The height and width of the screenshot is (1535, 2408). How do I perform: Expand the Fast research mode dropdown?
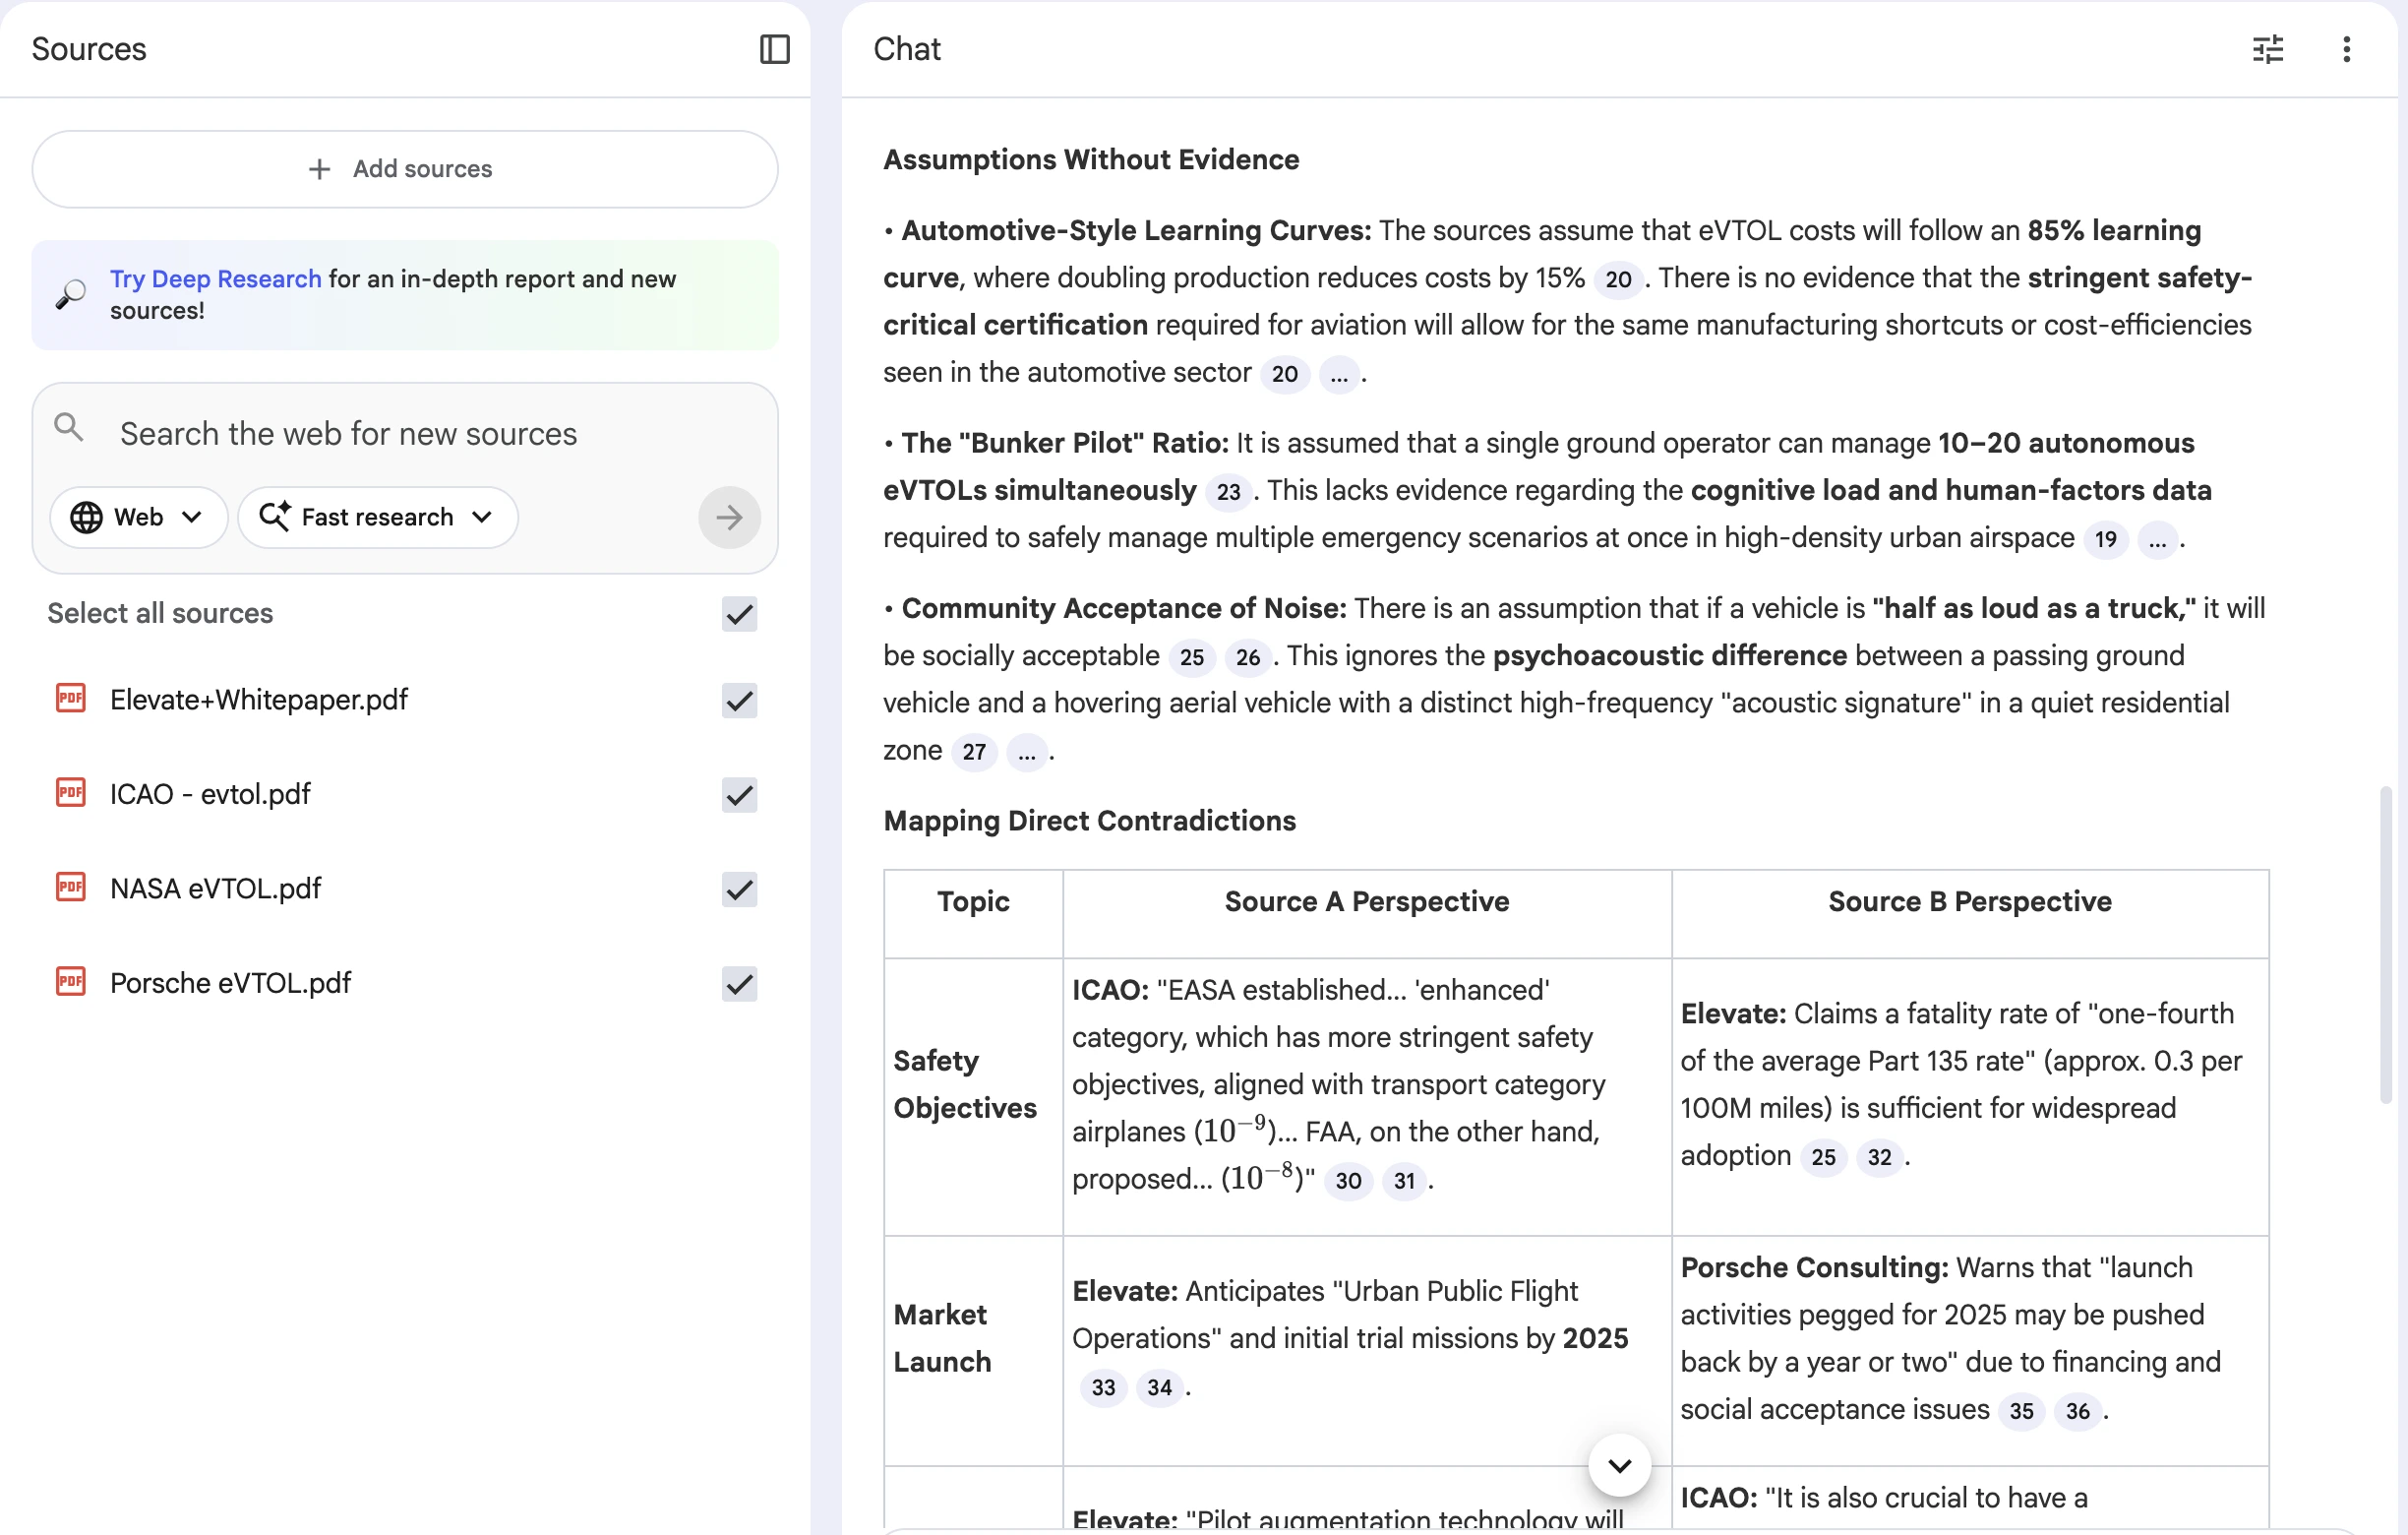point(377,517)
